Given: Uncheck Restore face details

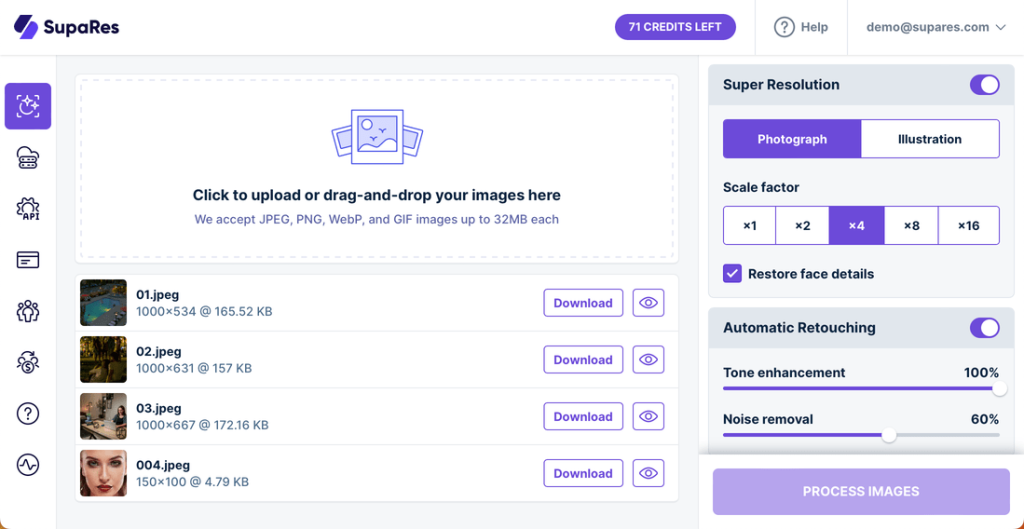Looking at the screenshot, I should click(x=733, y=274).
